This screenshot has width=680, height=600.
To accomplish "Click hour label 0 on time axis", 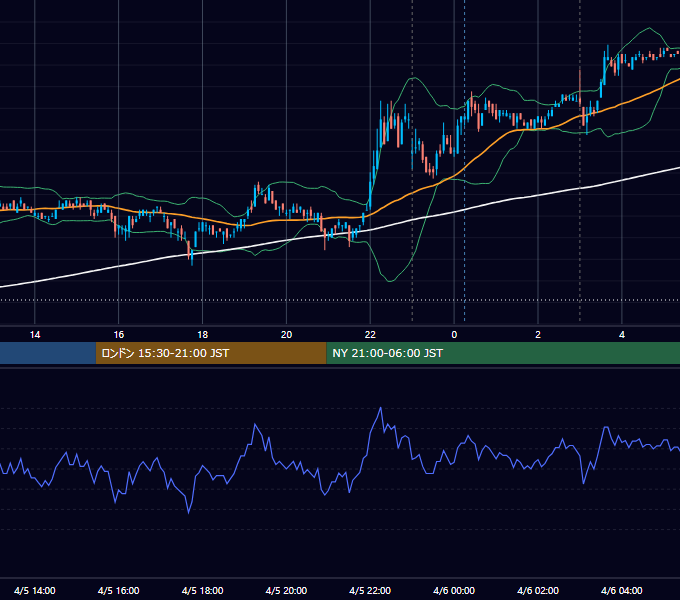I will (454, 335).
